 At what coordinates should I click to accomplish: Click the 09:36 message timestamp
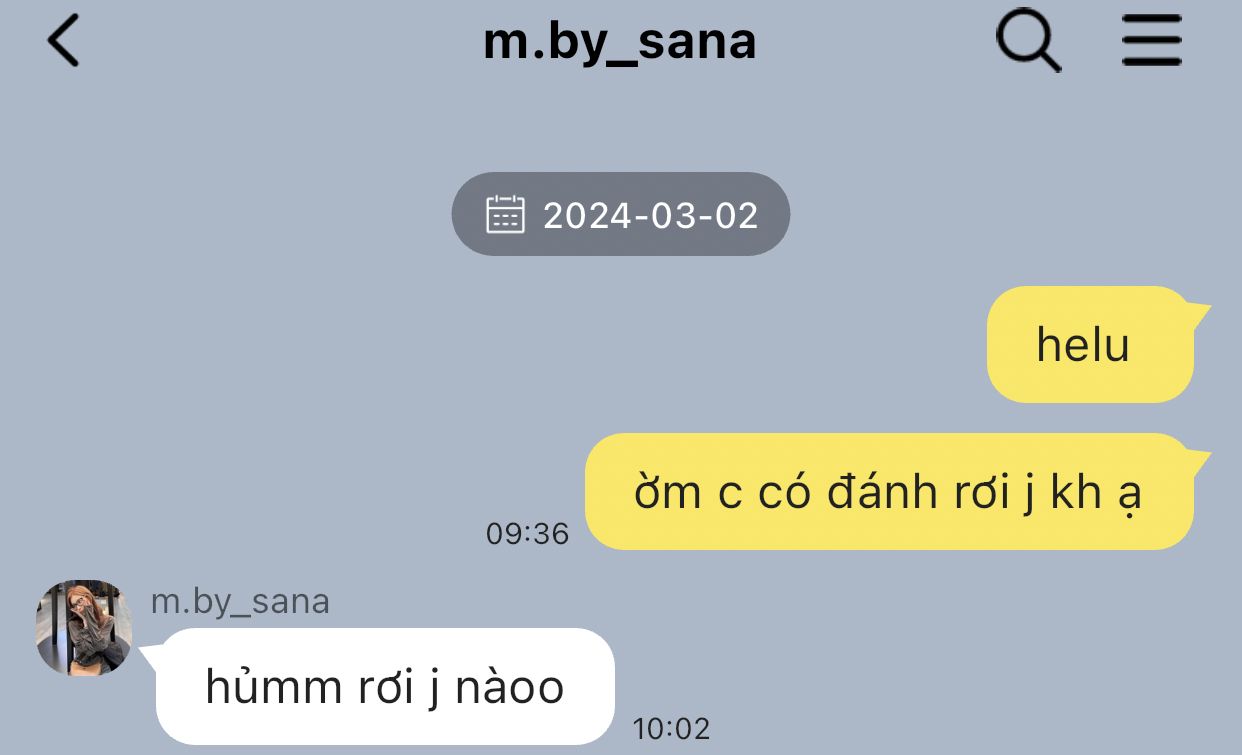527,534
